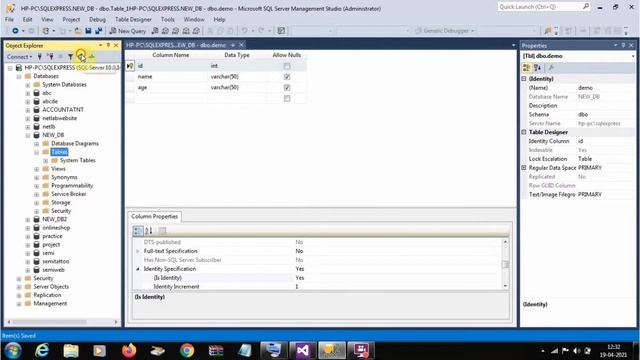Viewport: 640px width, 360px height.
Task: Click the Undo icon in the toolbar
Action: point(244,31)
